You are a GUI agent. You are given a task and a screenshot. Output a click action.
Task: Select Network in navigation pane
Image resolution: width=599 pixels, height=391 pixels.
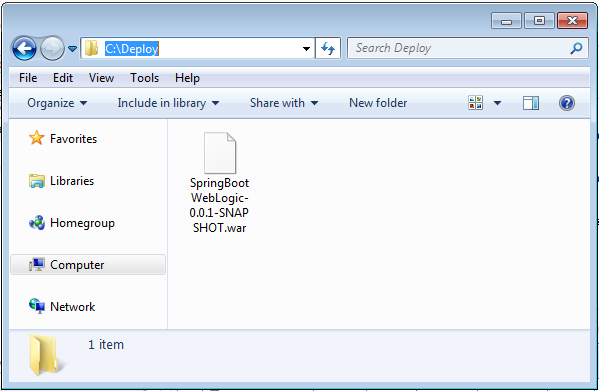(x=73, y=307)
